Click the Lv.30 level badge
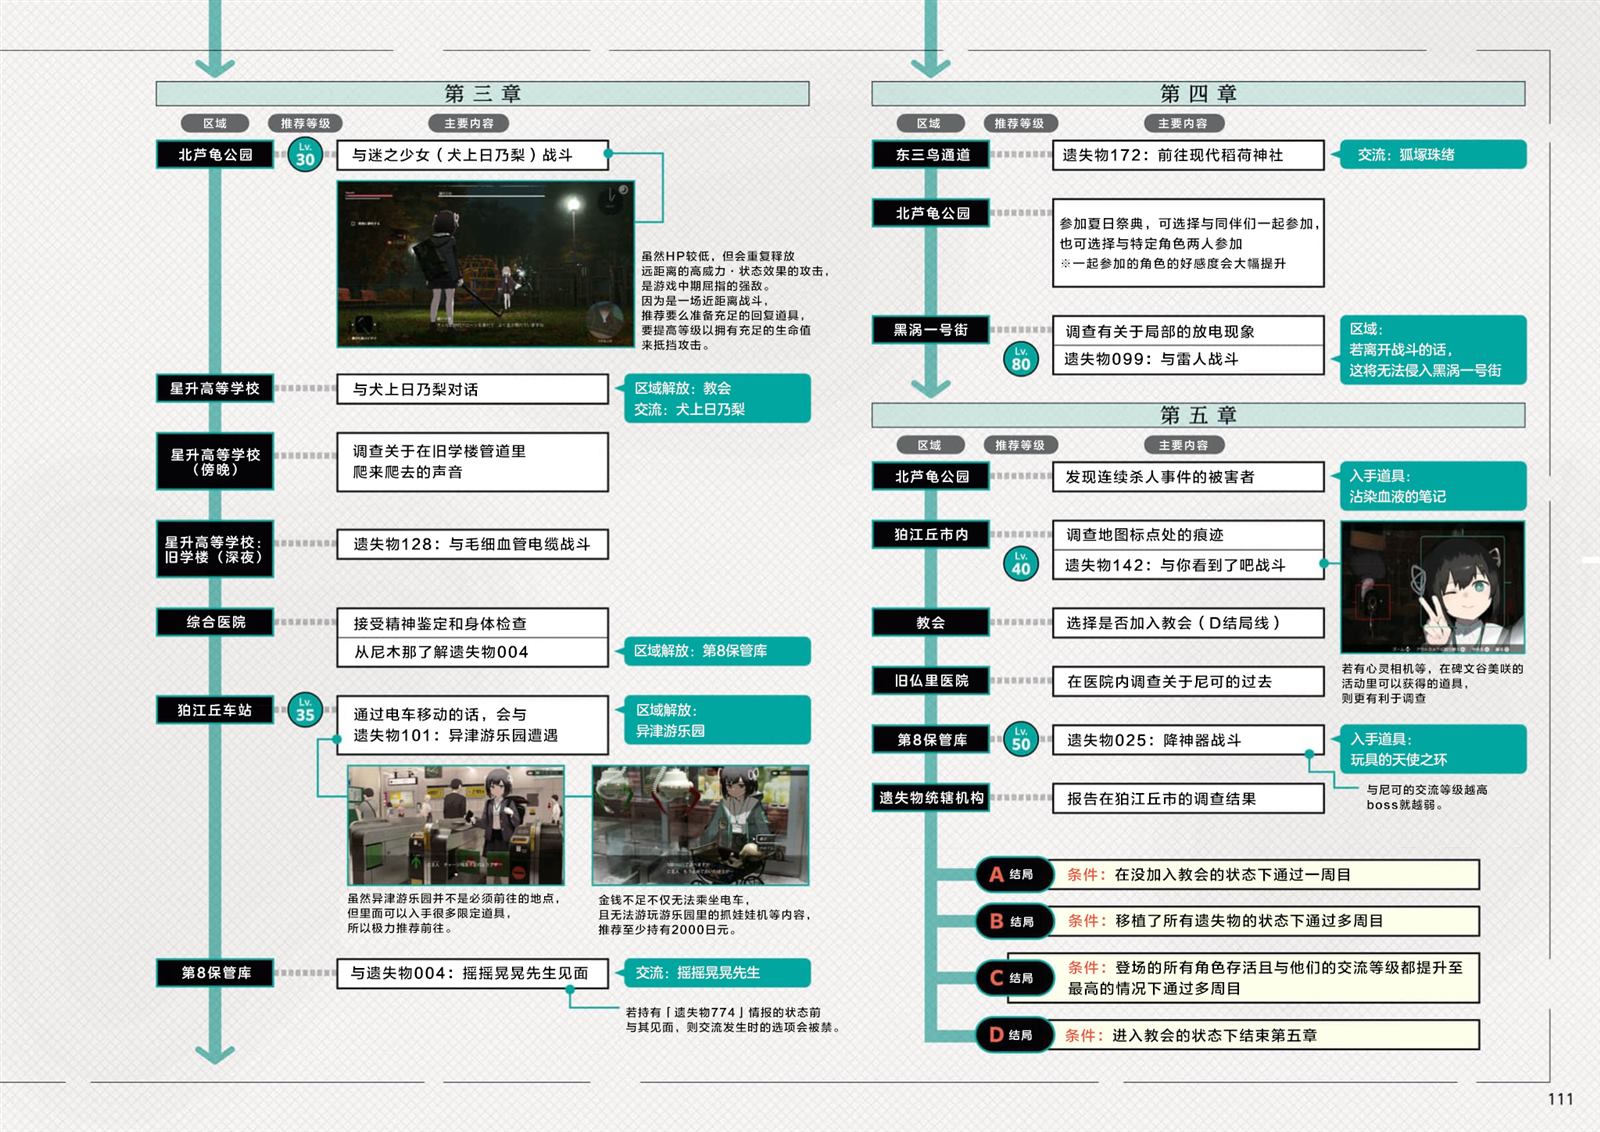The width and height of the screenshot is (1600, 1132). point(305,155)
